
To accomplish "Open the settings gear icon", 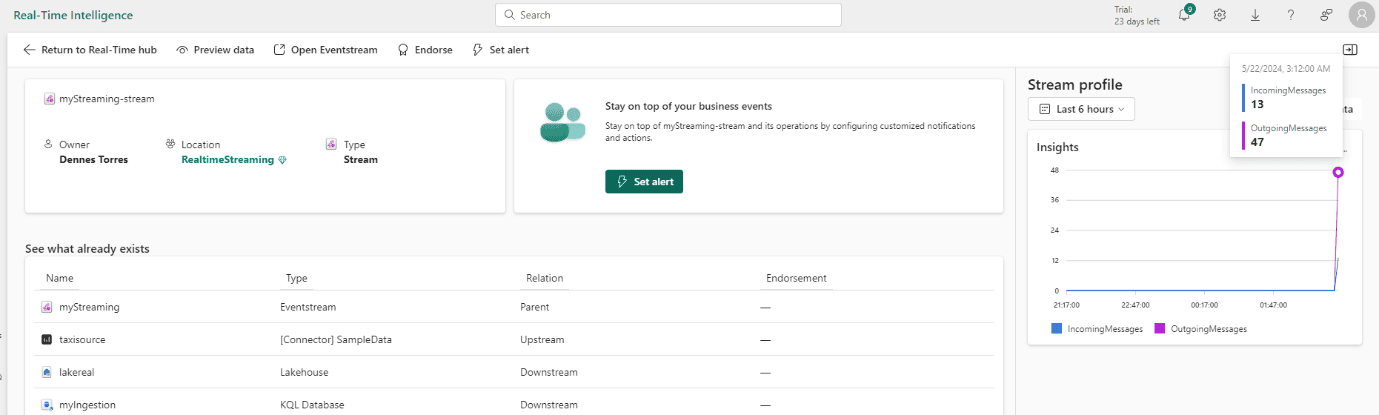I will click(1219, 15).
